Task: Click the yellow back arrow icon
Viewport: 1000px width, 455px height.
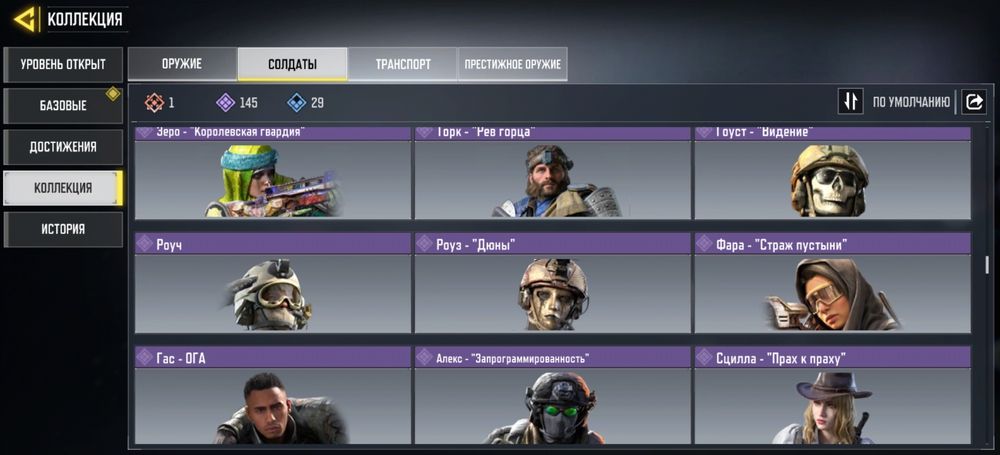Action: (x=24, y=20)
